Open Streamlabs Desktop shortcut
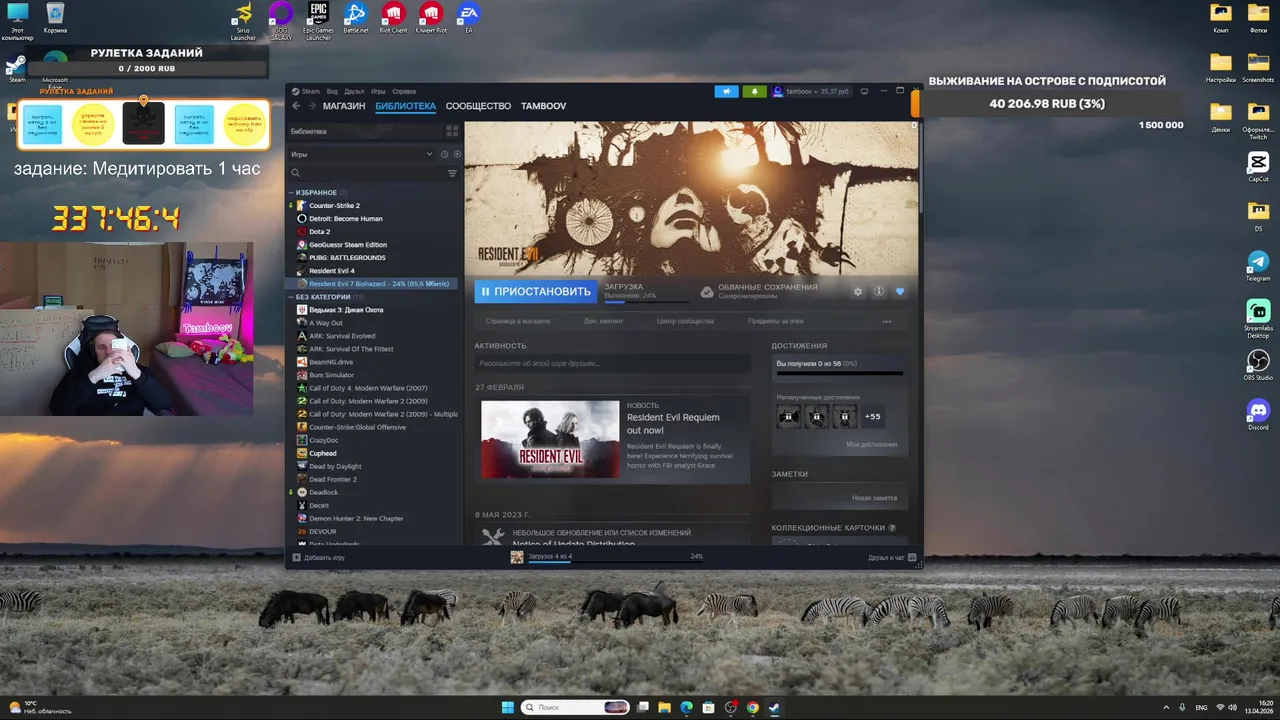 click(1258, 319)
